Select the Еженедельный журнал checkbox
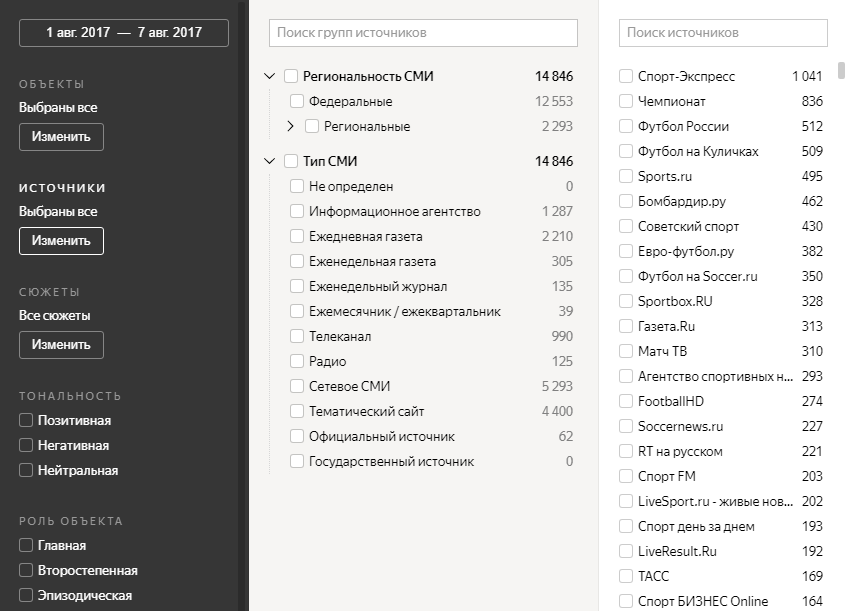The height and width of the screenshot is (611, 846). pyautogui.click(x=297, y=286)
